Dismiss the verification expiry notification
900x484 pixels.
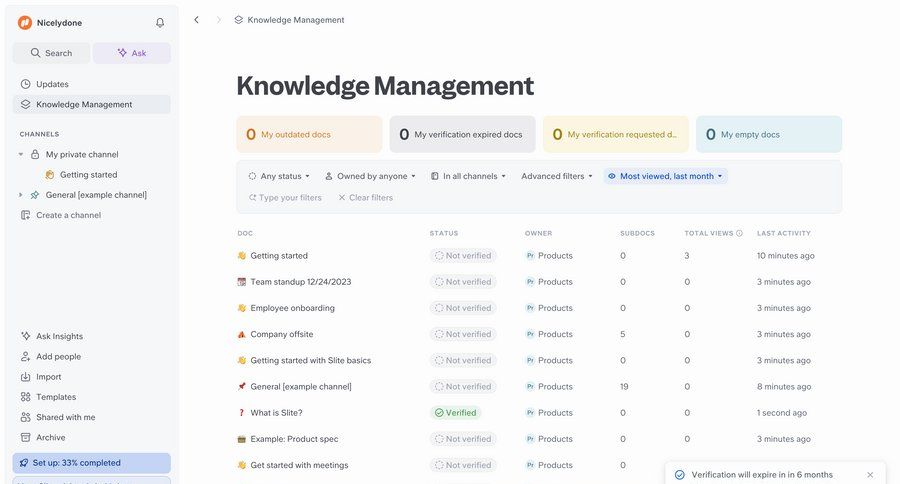coord(870,475)
